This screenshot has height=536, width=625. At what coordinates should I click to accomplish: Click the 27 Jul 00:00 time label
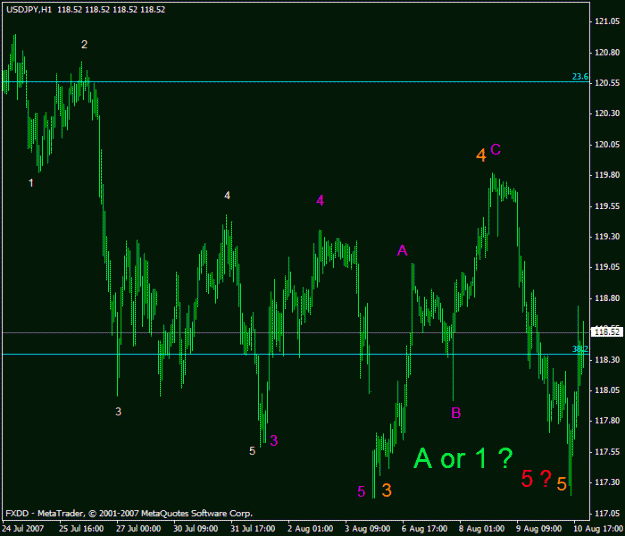pos(138,529)
